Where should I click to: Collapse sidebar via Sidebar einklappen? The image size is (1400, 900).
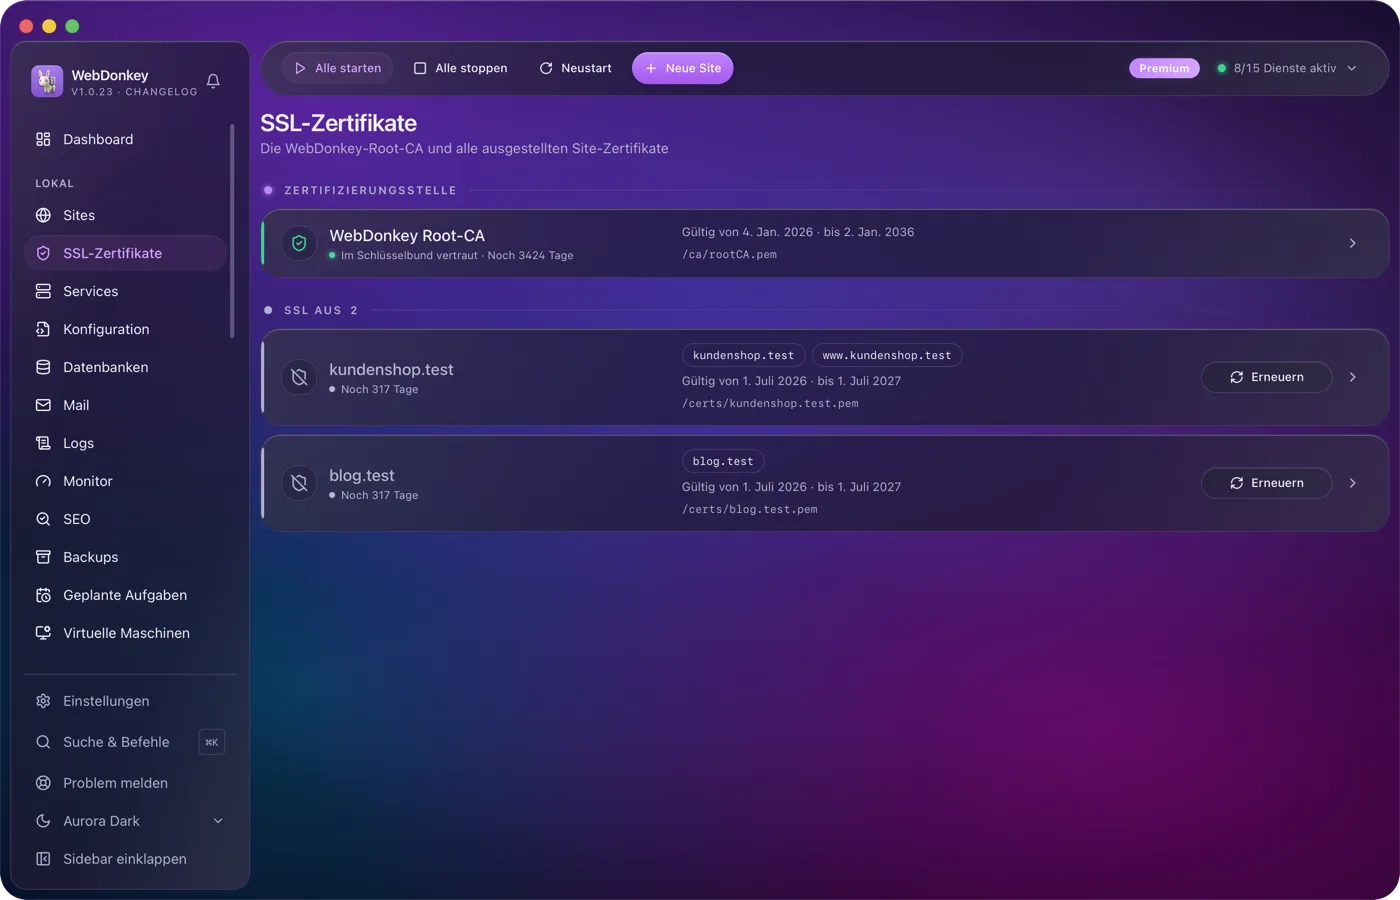pos(130,859)
